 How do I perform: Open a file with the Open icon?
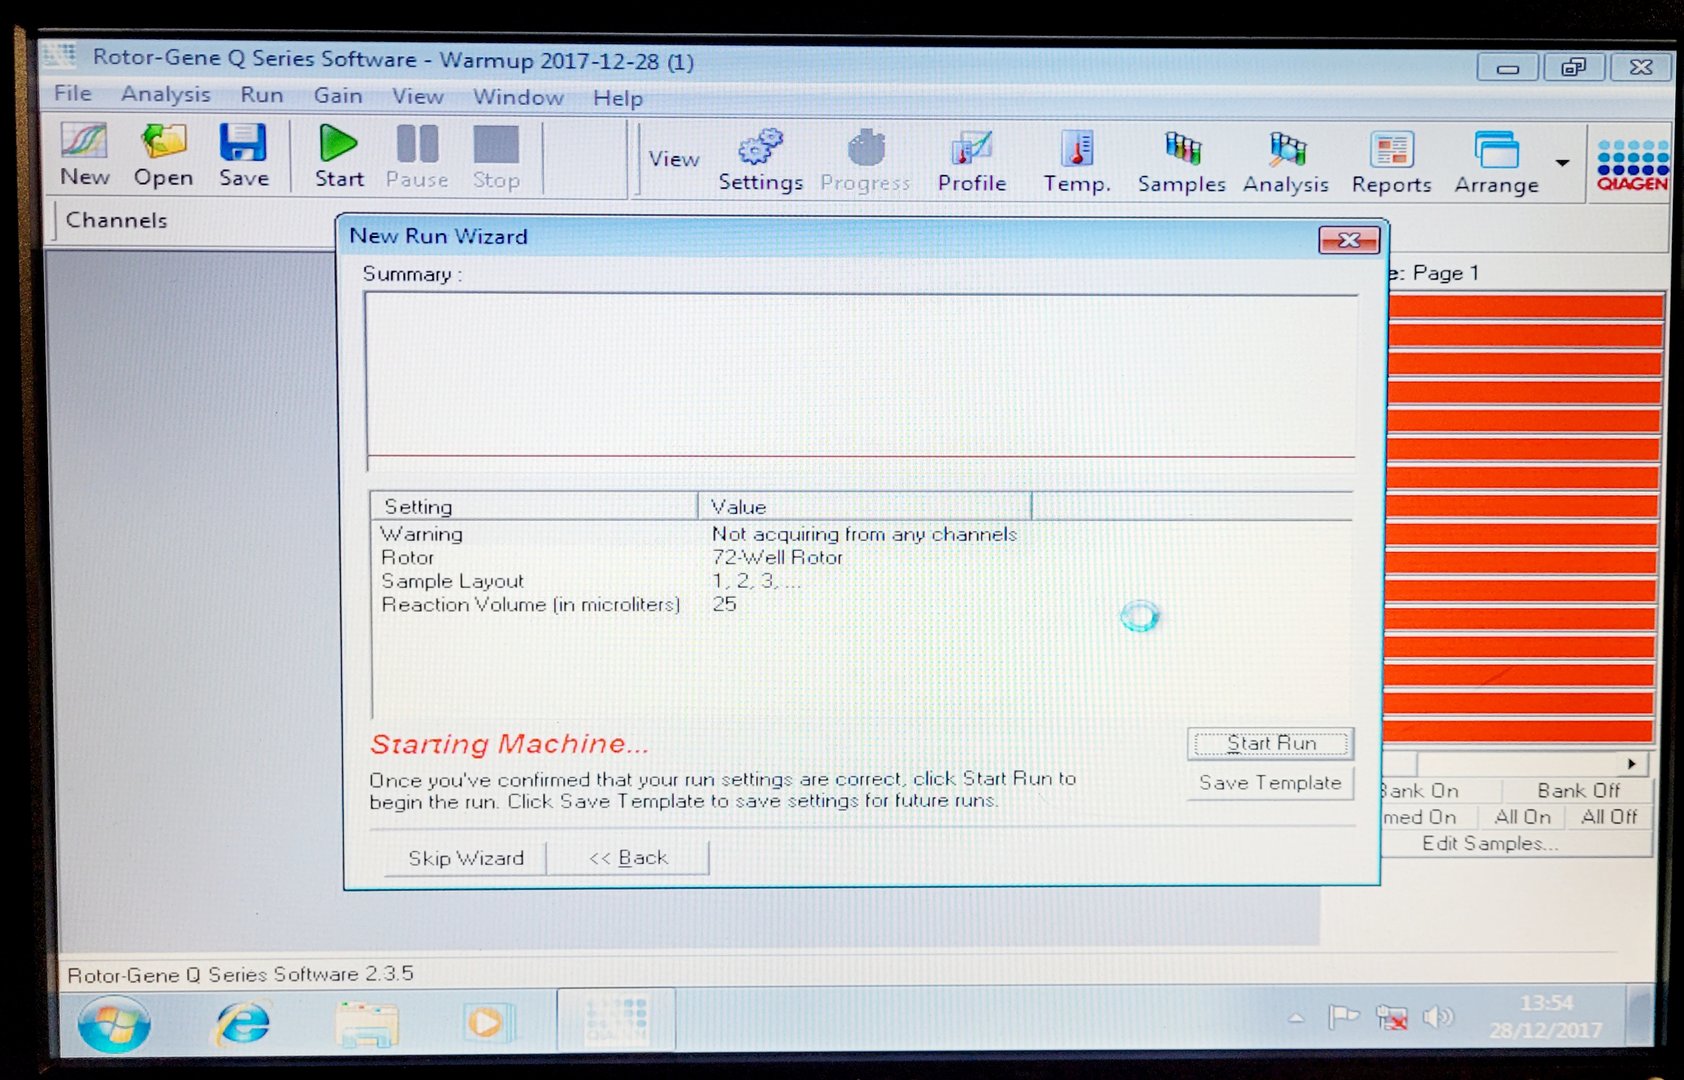tap(163, 155)
